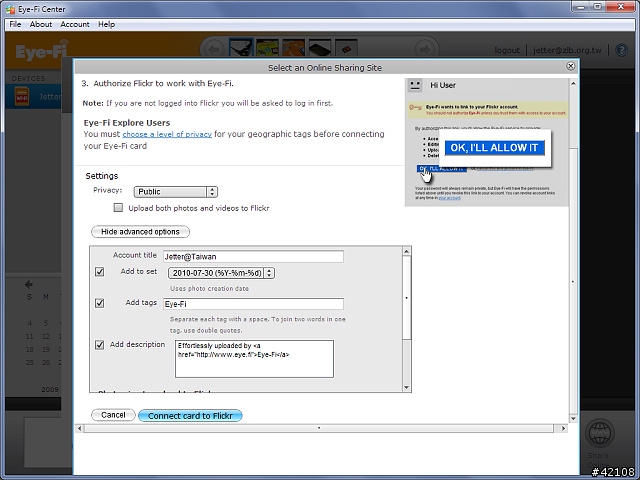Image resolution: width=640 pixels, height=480 pixels.
Task: Select the fourth dark thumbnail in strip
Action: coord(320,48)
